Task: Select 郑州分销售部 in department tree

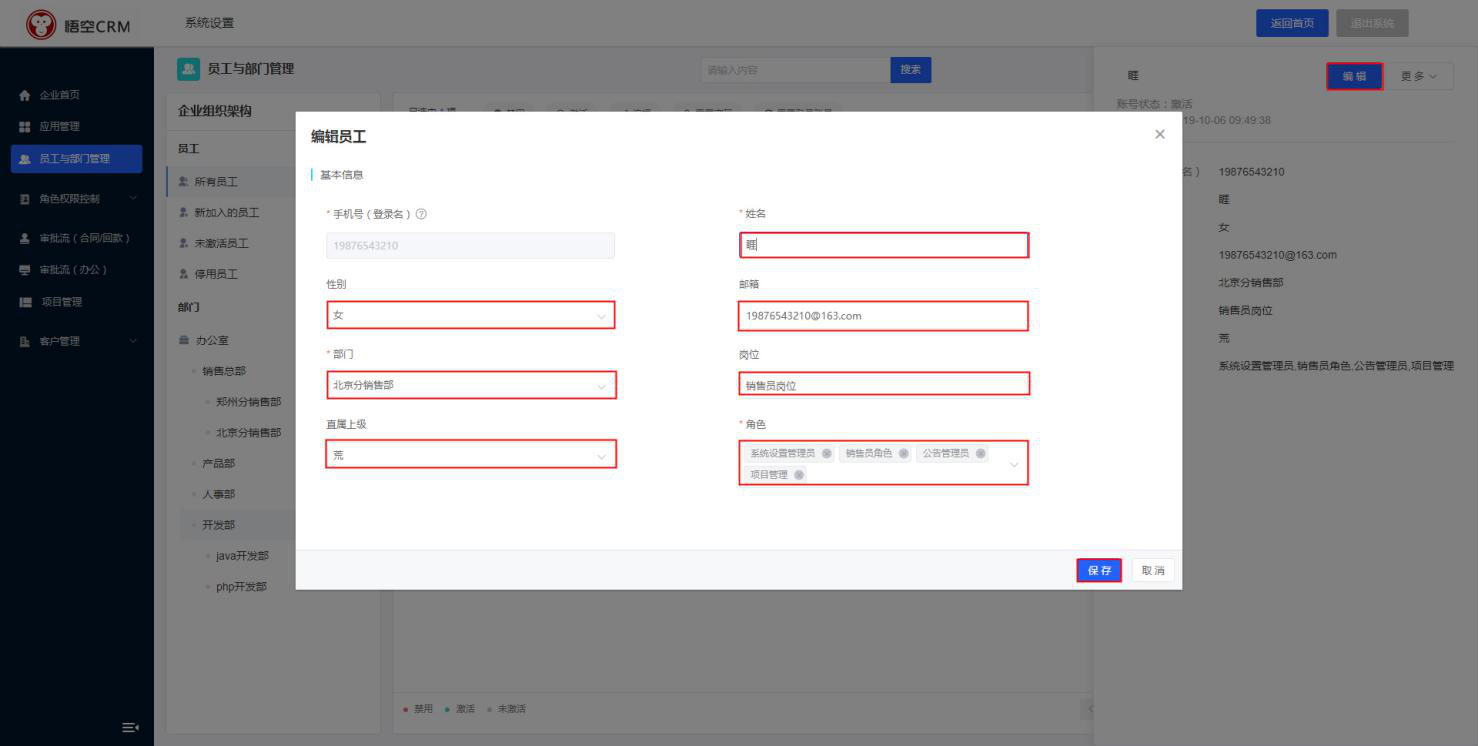Action: point(248,402)
